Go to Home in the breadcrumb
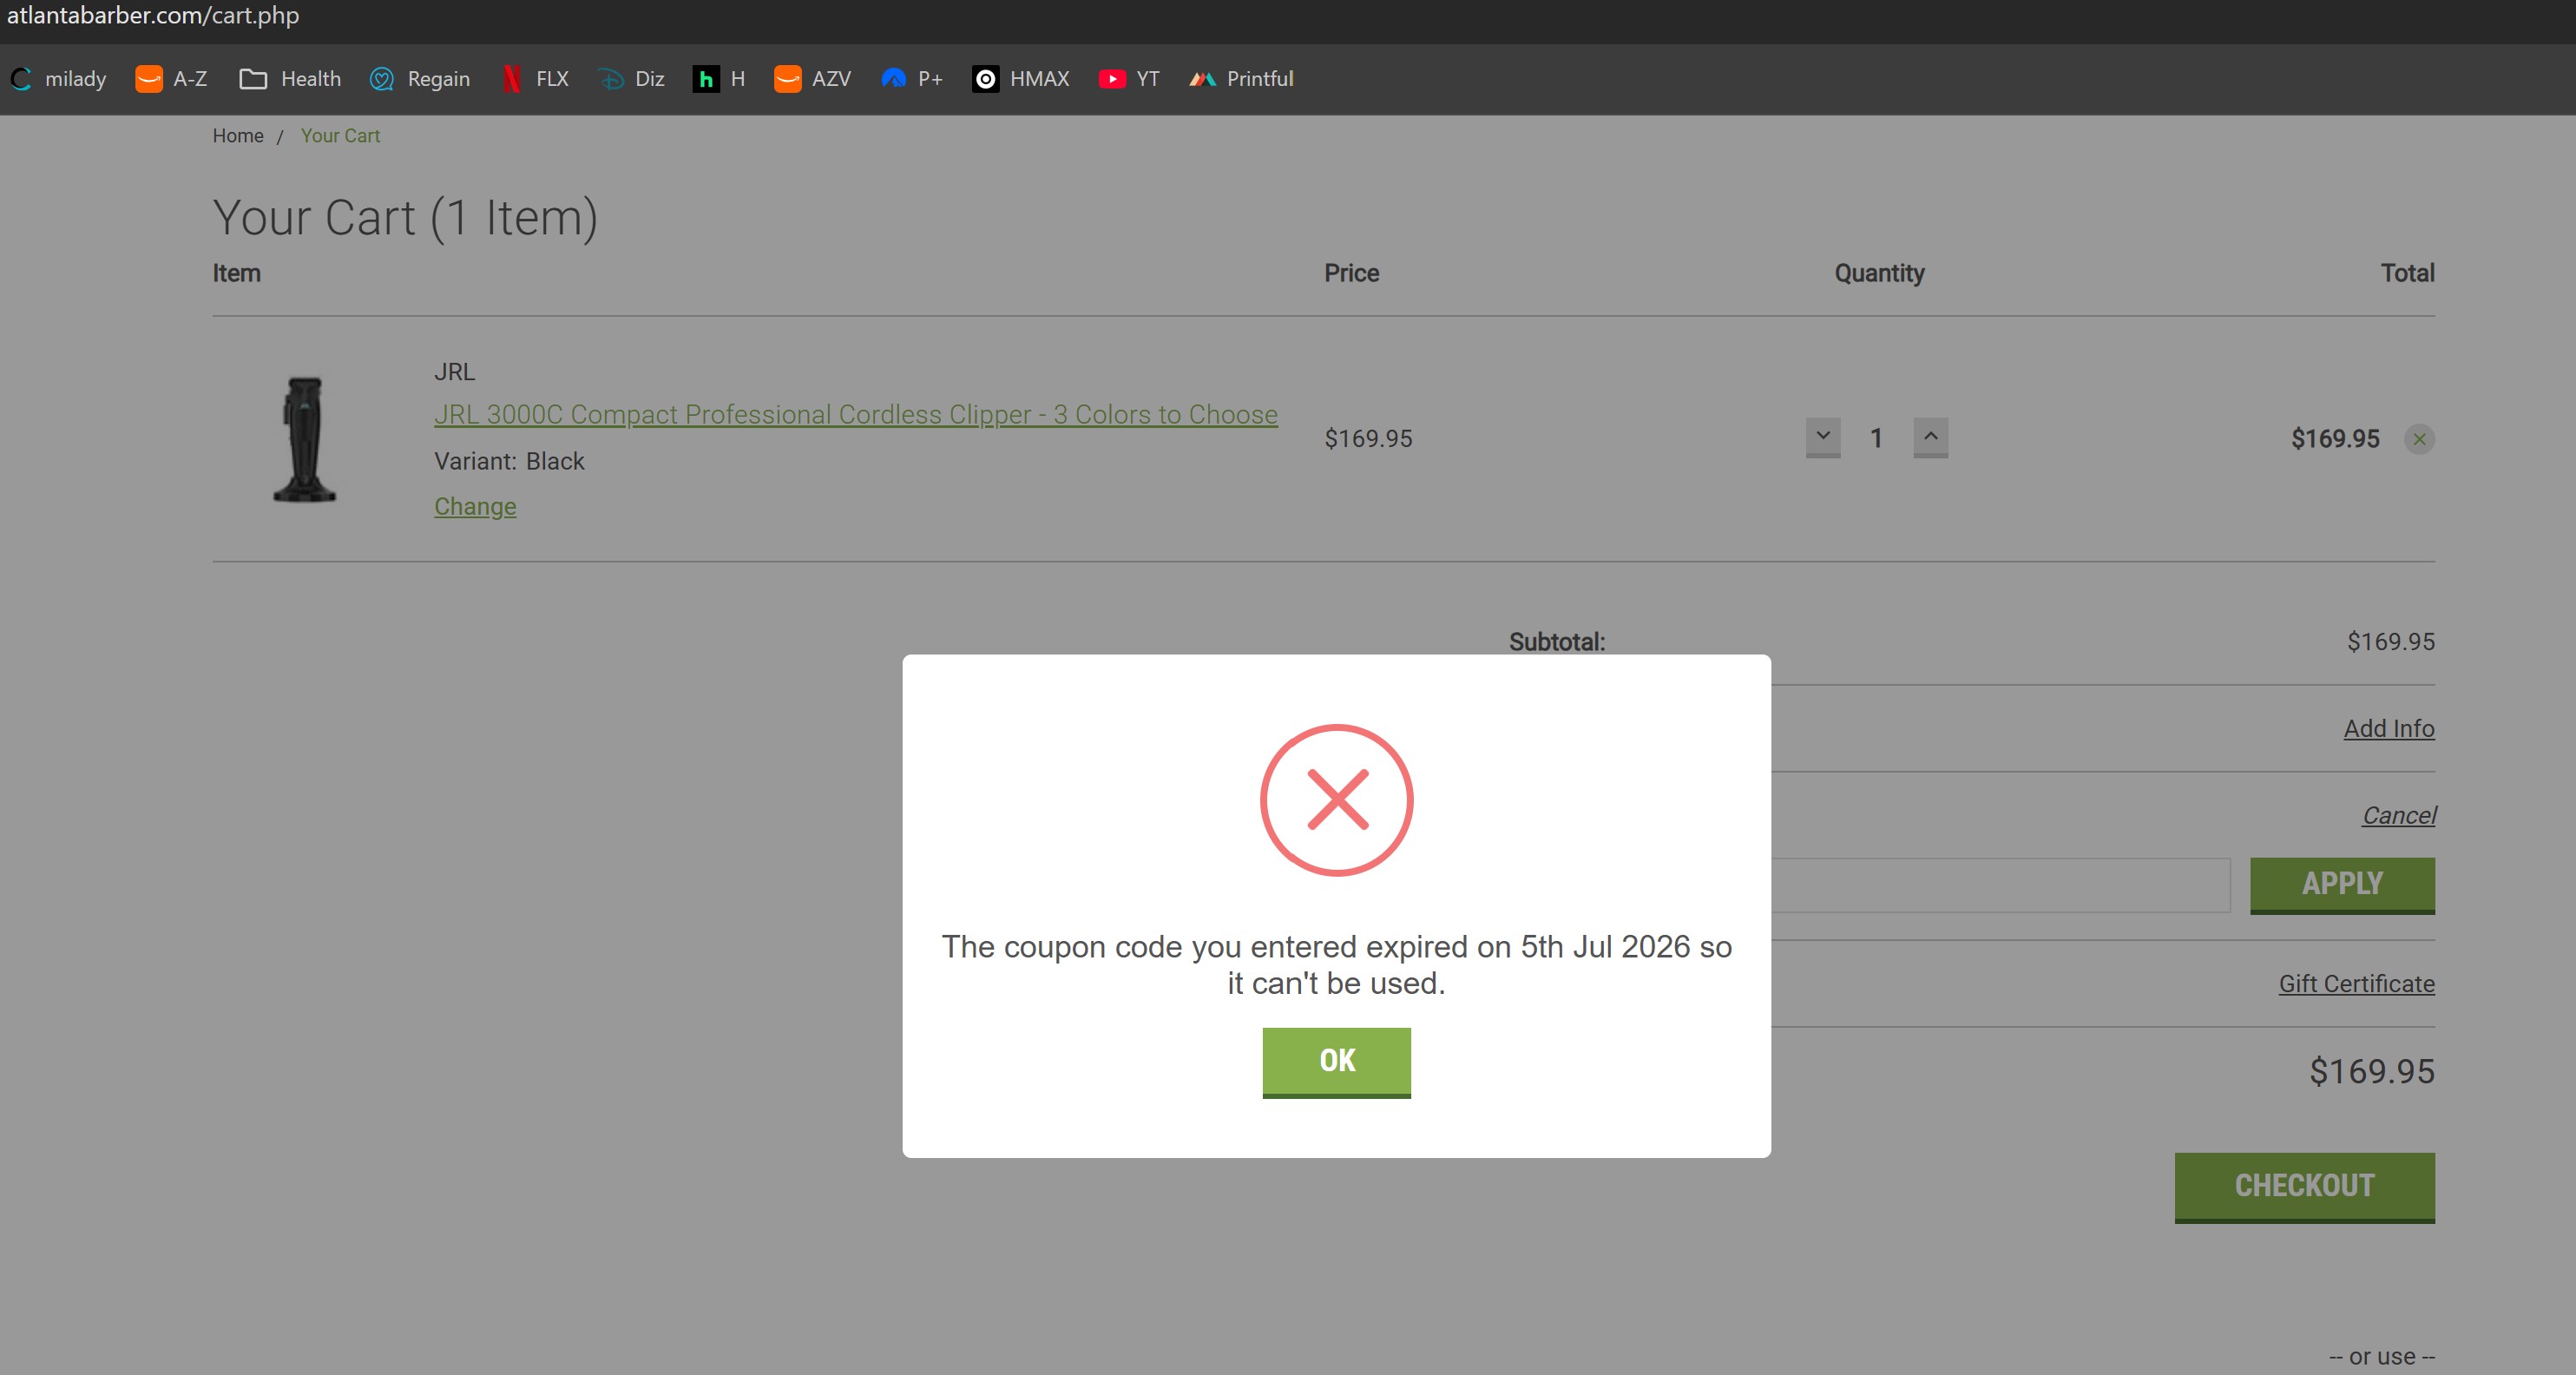 (x=238, y=136)
